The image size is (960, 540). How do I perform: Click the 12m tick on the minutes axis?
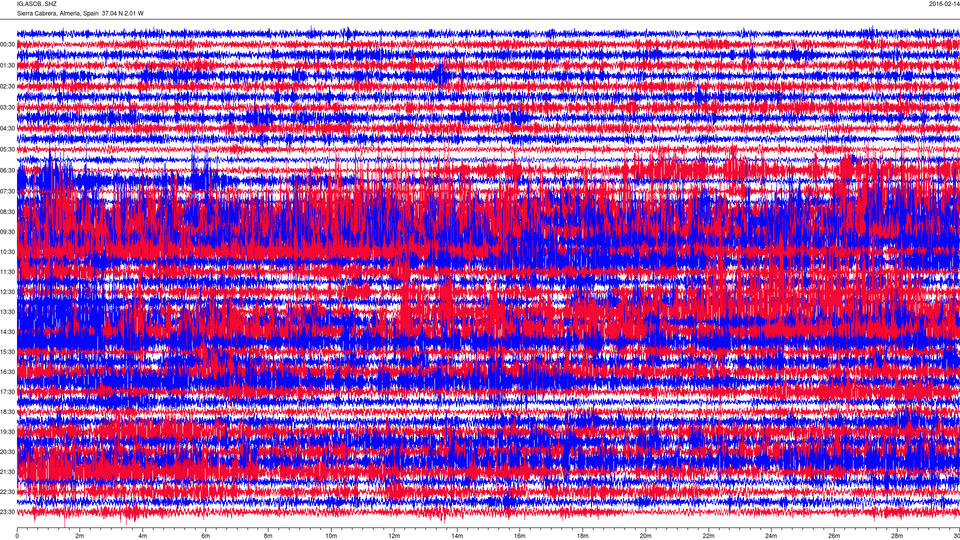394,536
